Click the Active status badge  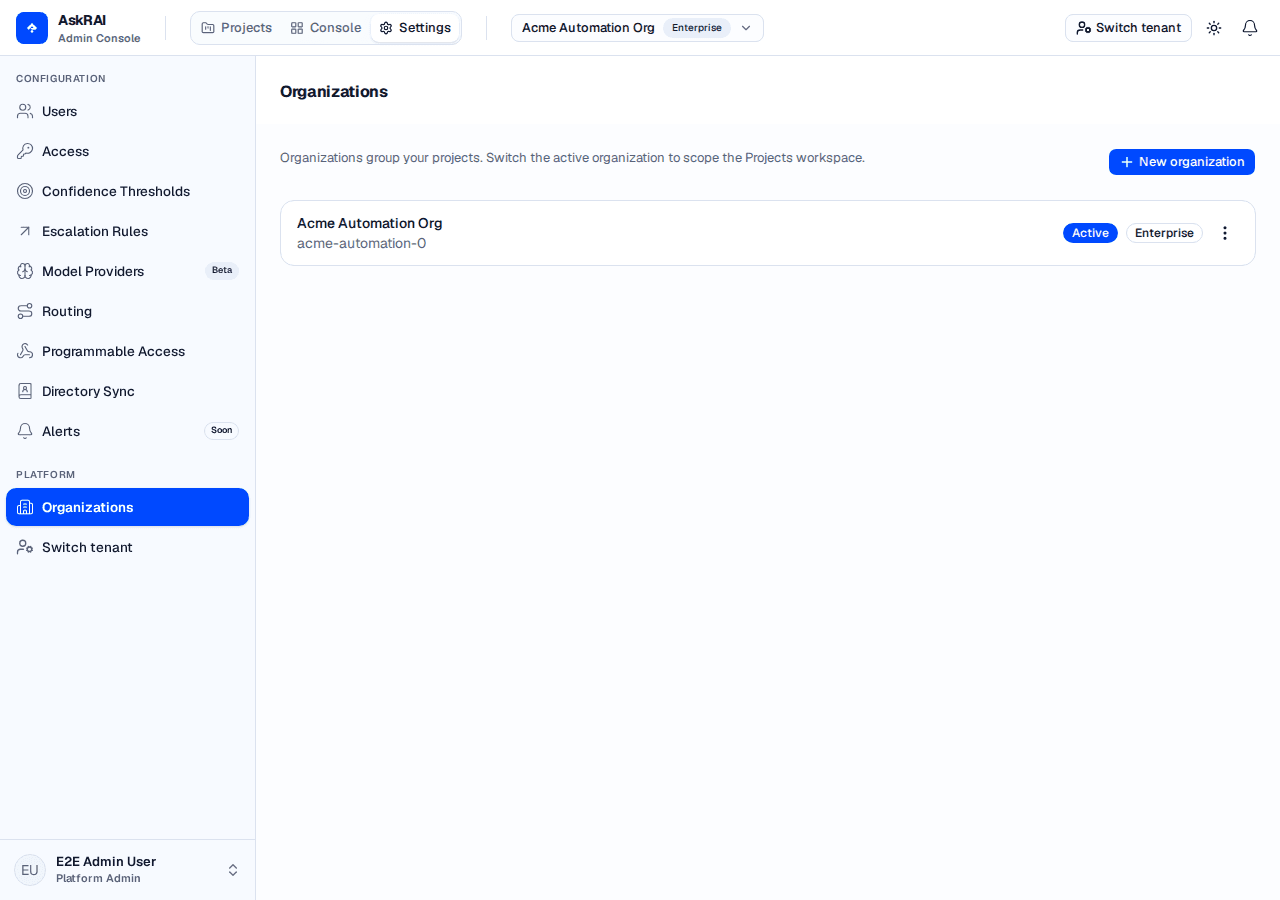1090,233
